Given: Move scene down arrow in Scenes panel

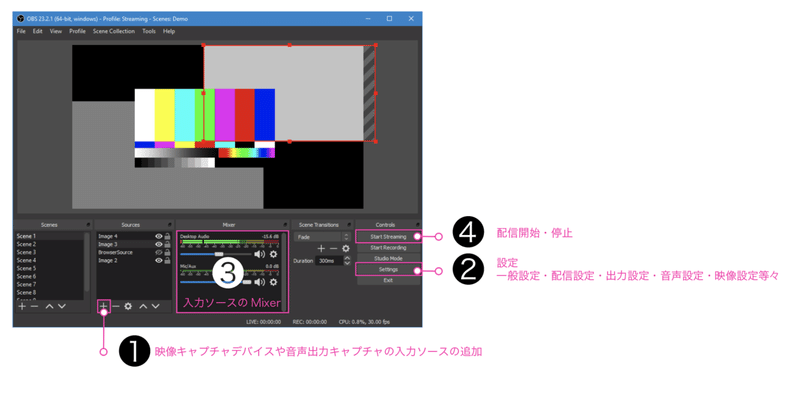Looking at the screenshot, I should pyautogui.click(x=62, y=306).
